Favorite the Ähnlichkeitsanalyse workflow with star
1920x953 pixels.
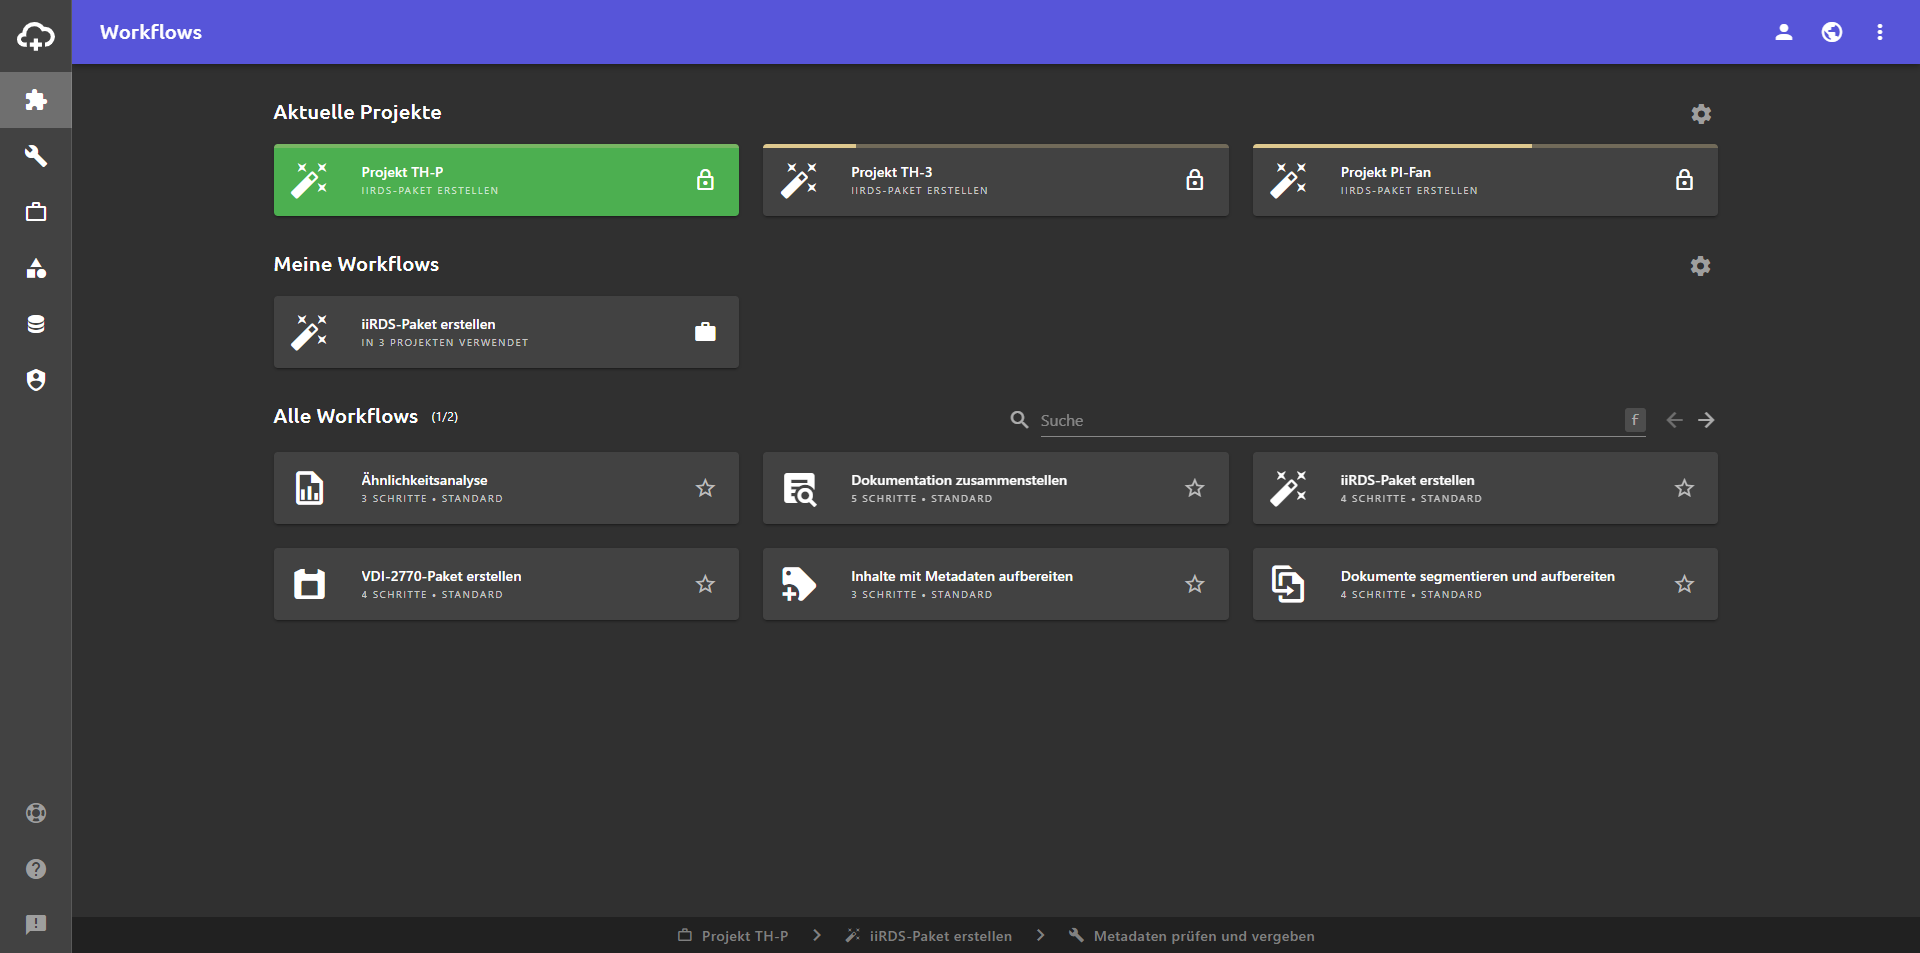(705, 488)
